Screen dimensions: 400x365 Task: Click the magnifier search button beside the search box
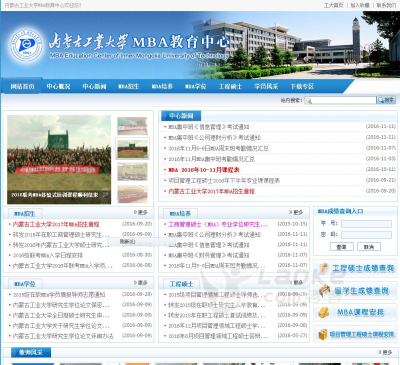click(386, 100)
